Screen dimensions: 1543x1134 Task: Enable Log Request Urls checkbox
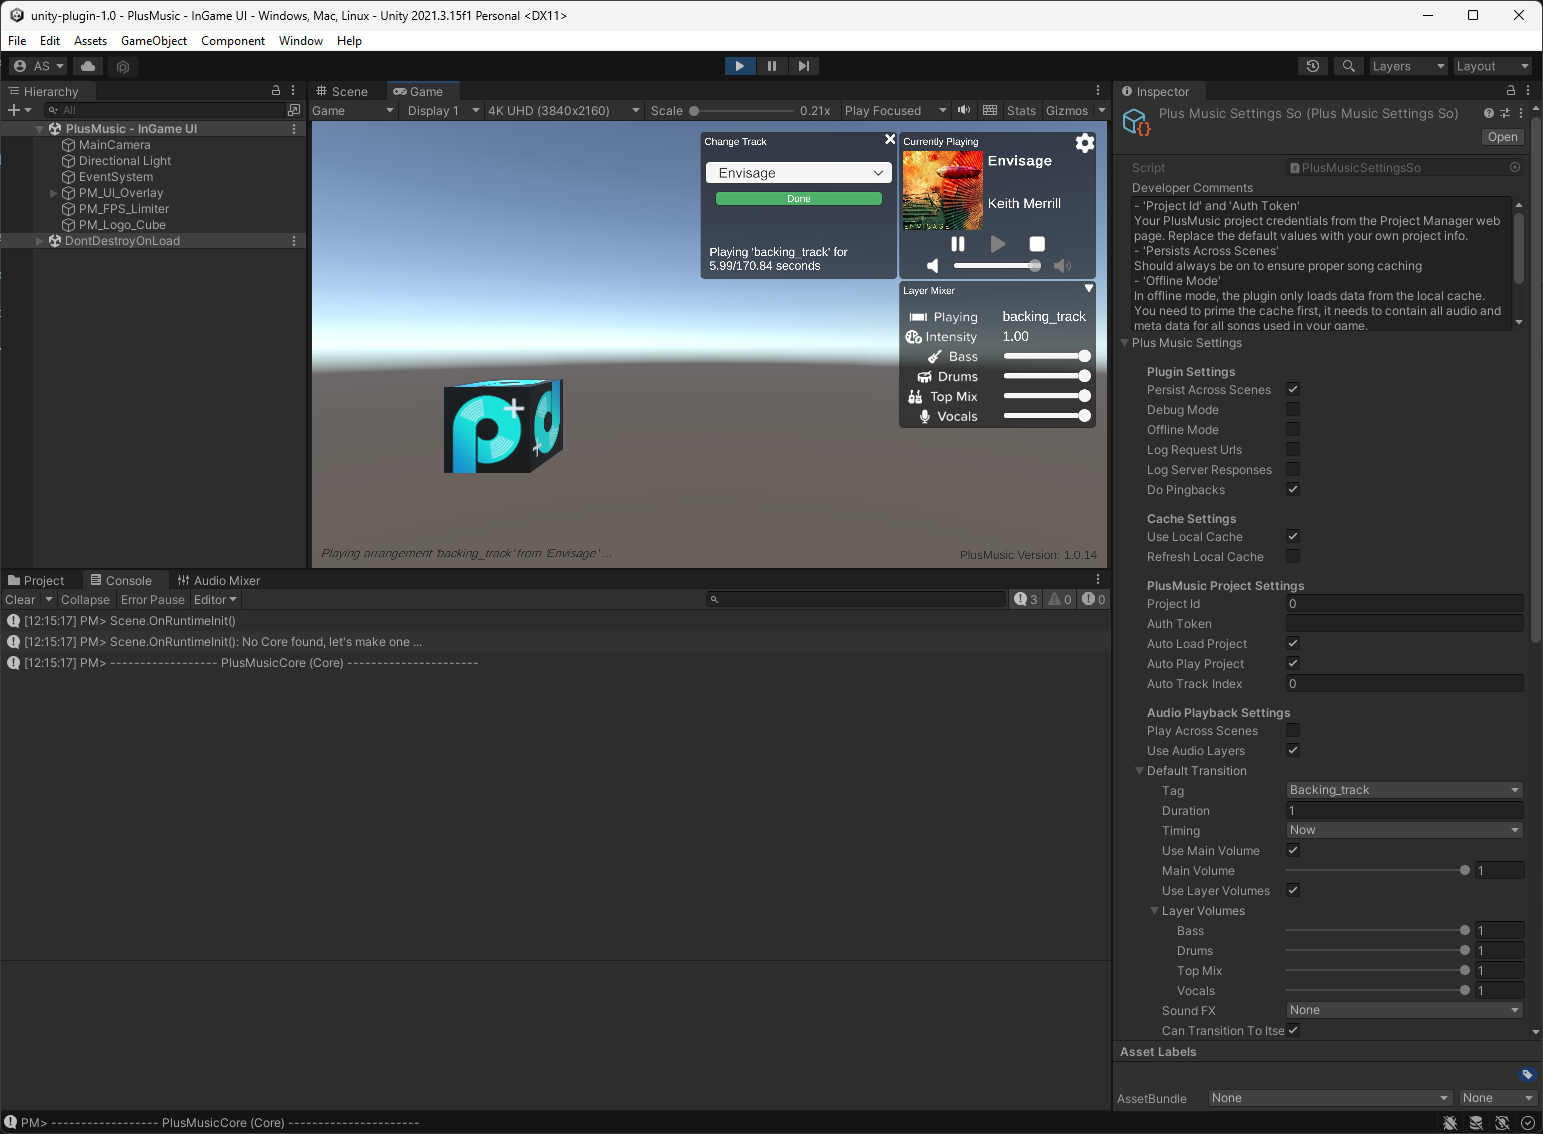click(x=1293, y=449)
